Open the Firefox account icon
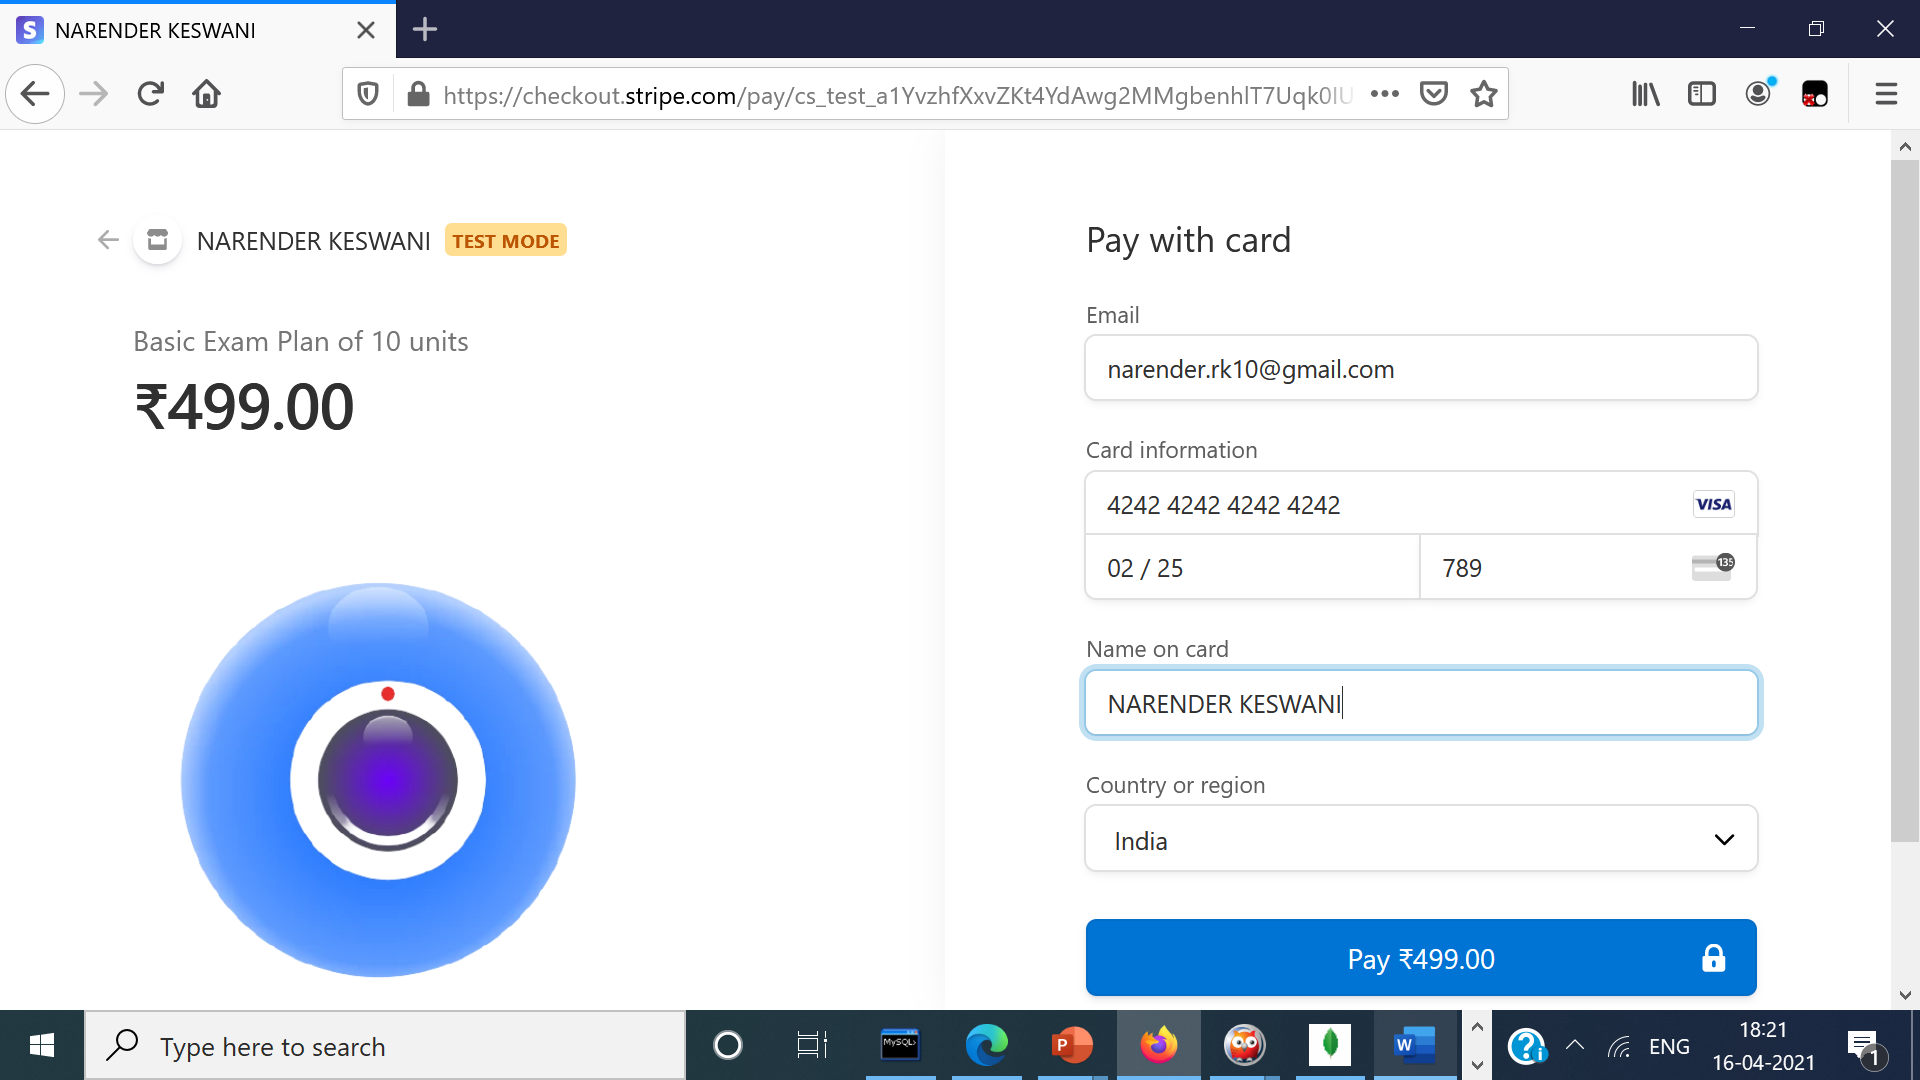This screenshot has height=1080, width=1920. [1758, 94]
